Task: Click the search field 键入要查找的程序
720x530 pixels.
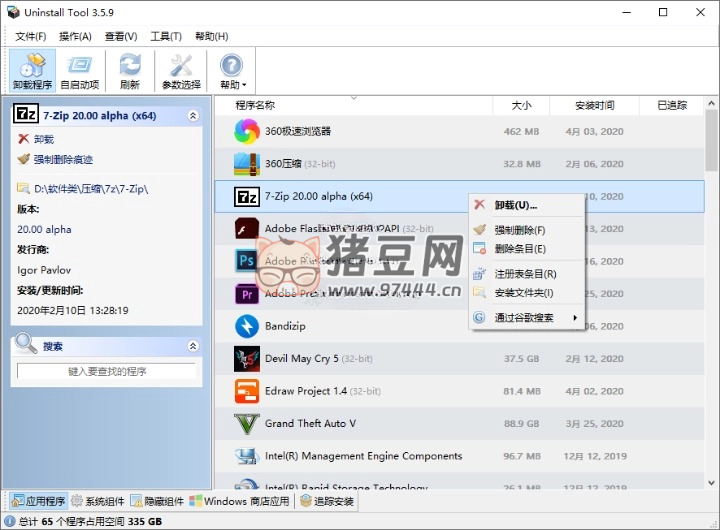Action: coord(106,371)
